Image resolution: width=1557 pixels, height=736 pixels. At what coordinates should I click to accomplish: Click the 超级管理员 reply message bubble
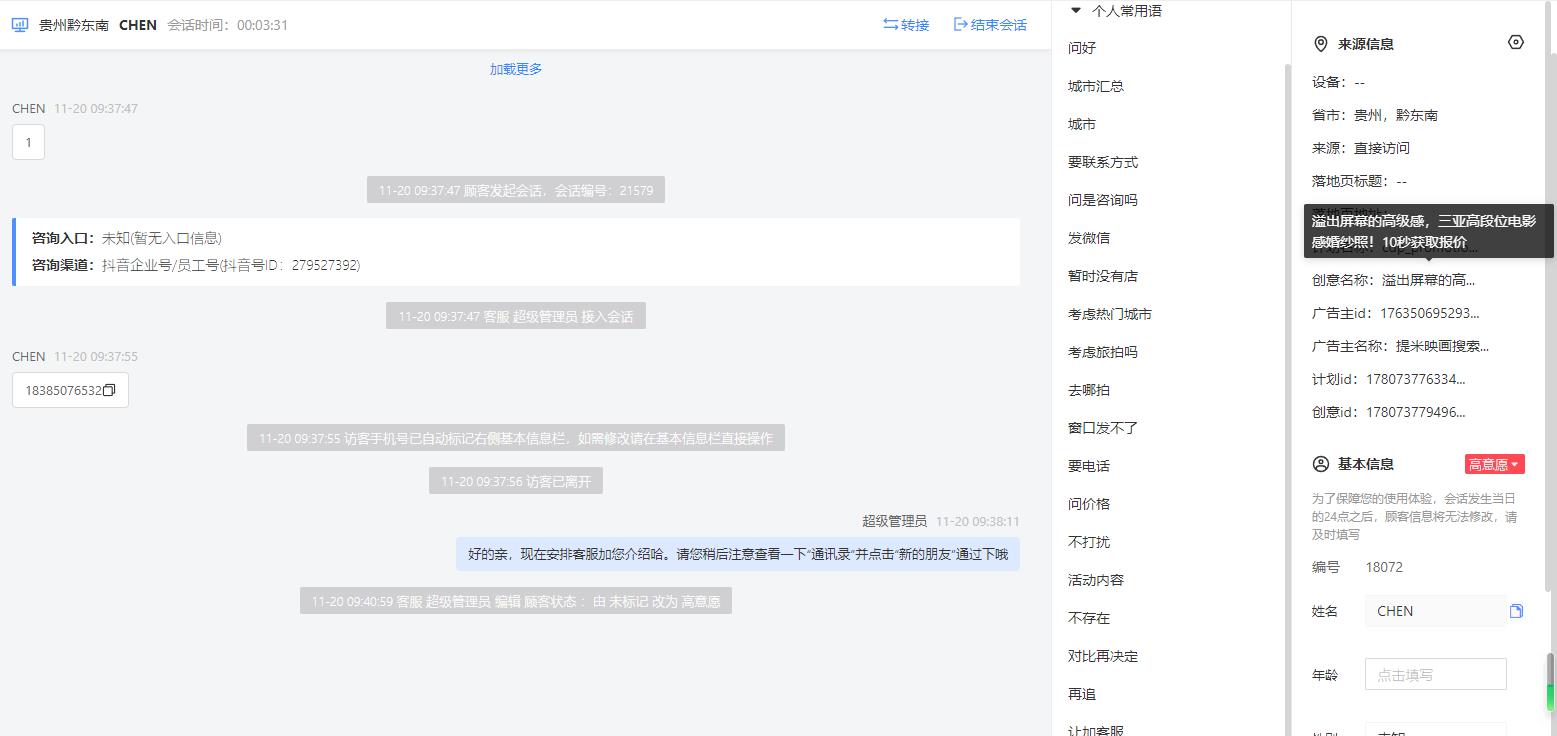[738, 554]
